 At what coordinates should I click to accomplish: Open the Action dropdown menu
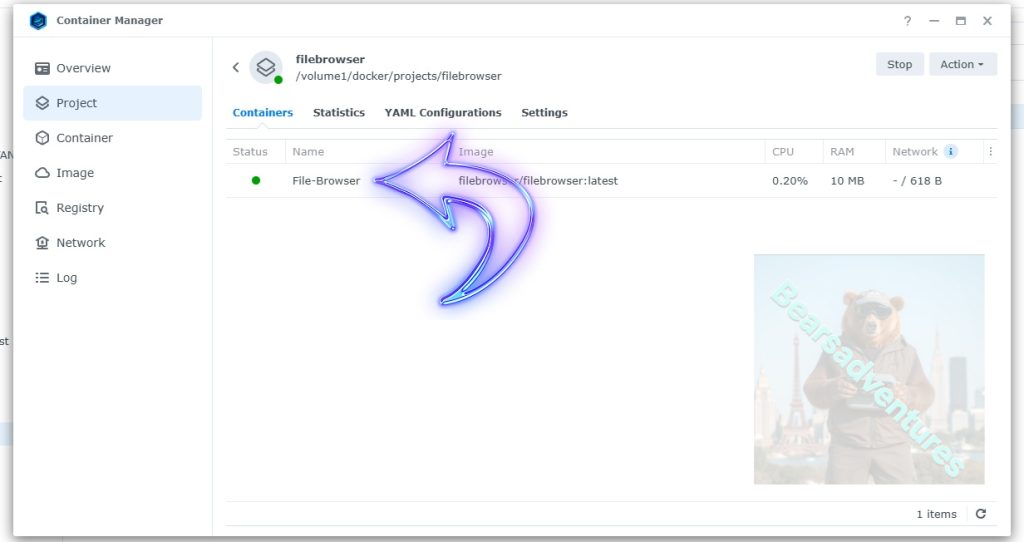962,65
